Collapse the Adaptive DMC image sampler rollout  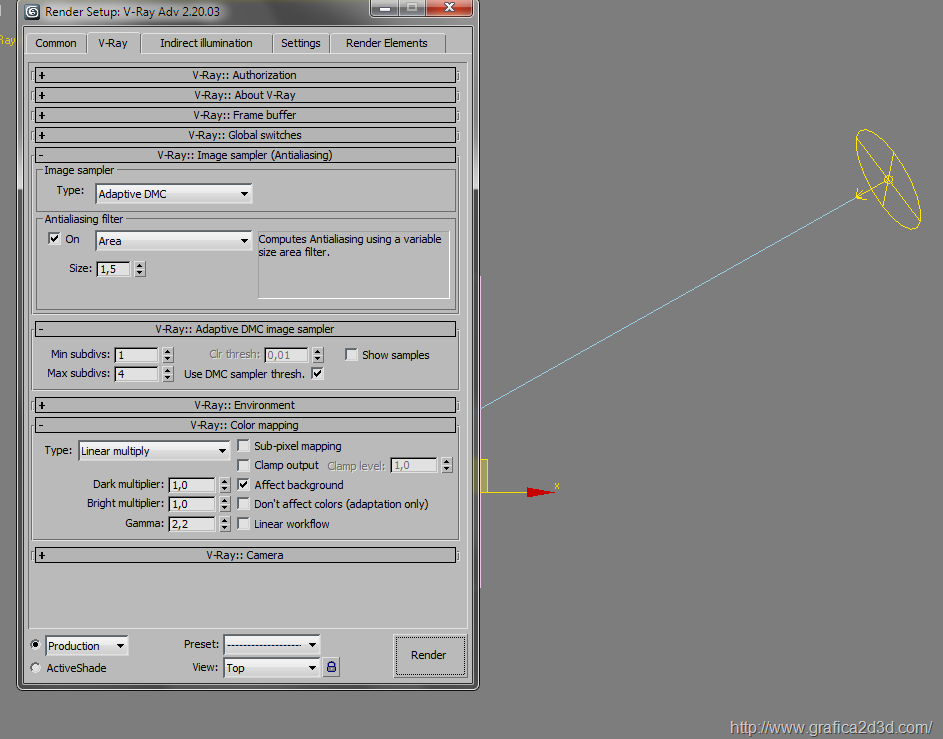[245, 329]
